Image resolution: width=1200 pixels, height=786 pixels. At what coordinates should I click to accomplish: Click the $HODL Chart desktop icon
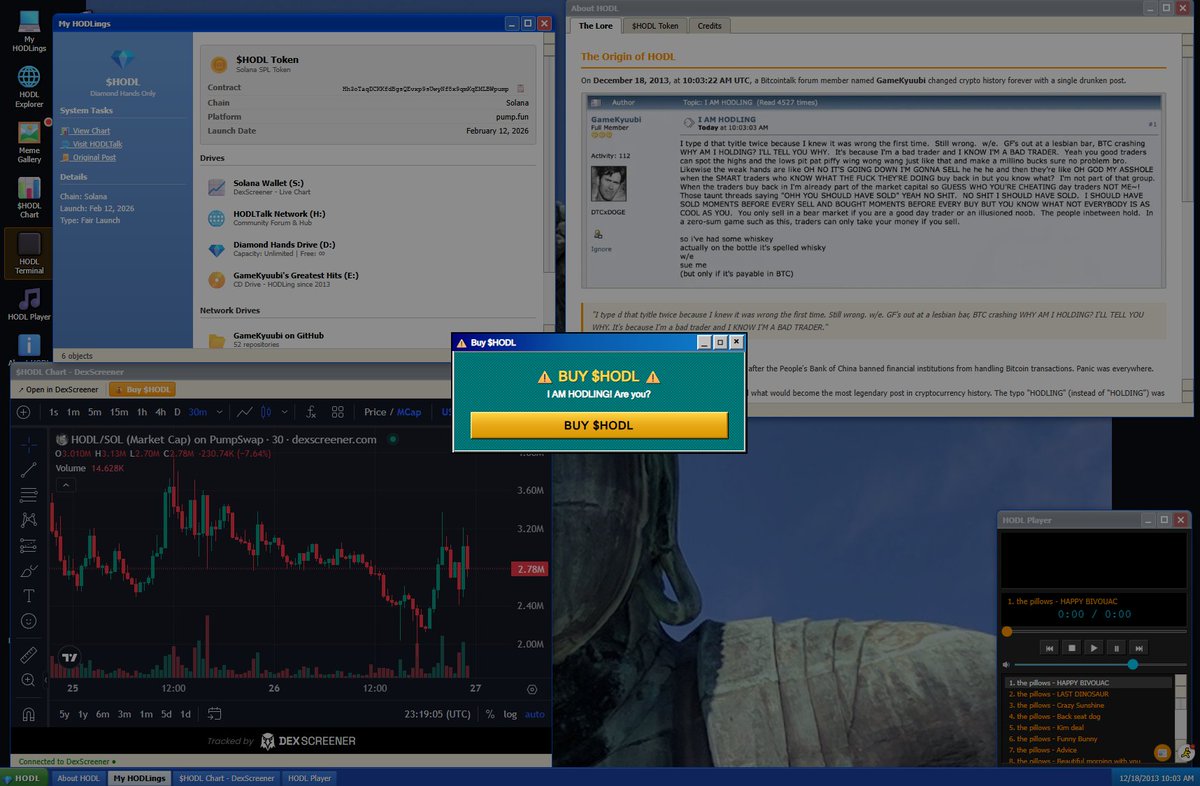coord(29,196)
